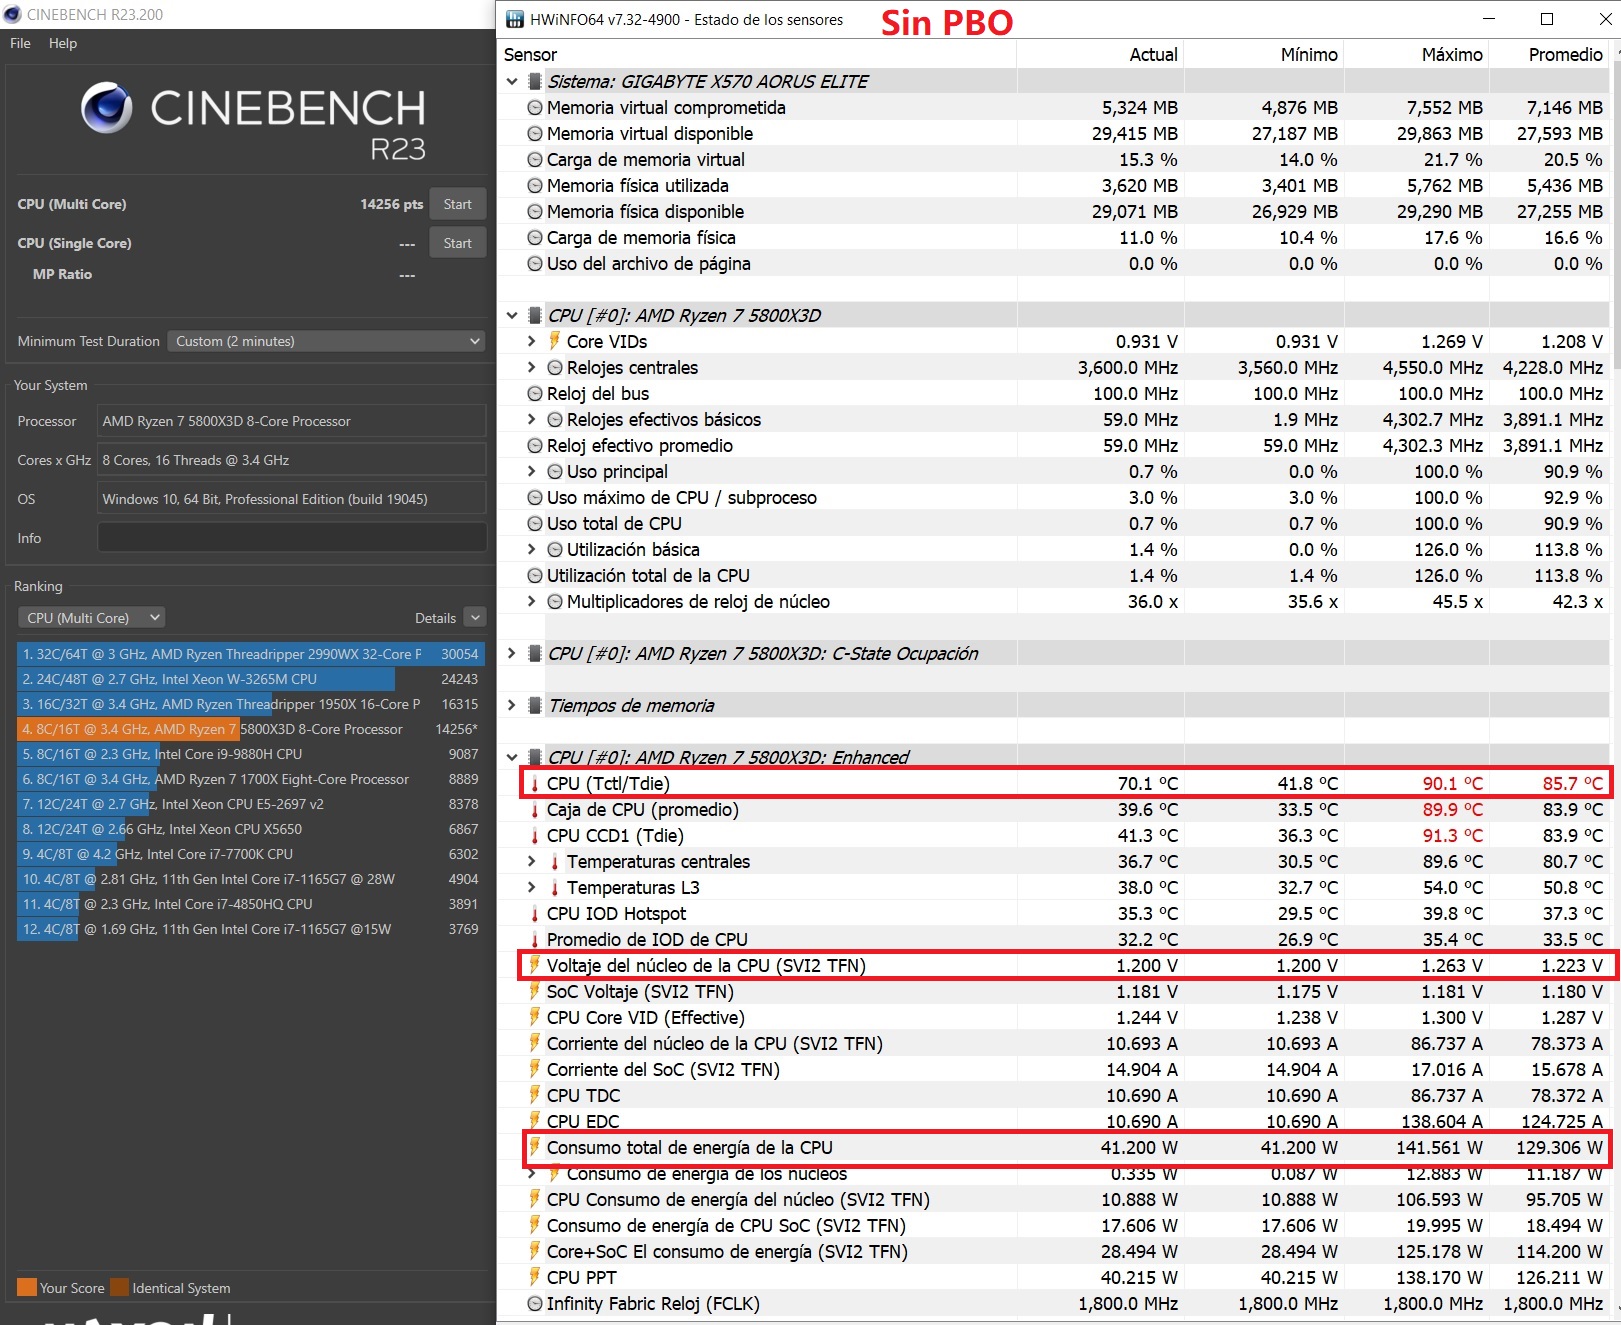
Task: Expand the Multiplicadores de reloj de núcleo row
Action: pyautogui.click(x=532, y=602)
